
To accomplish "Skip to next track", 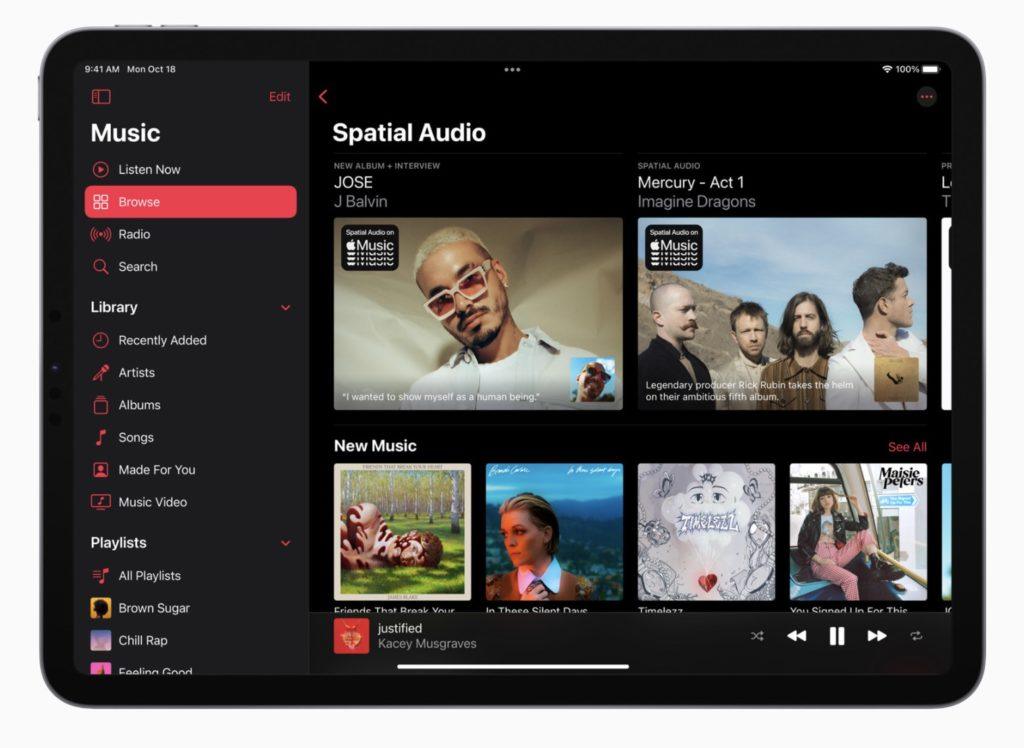I will [876, 636].
